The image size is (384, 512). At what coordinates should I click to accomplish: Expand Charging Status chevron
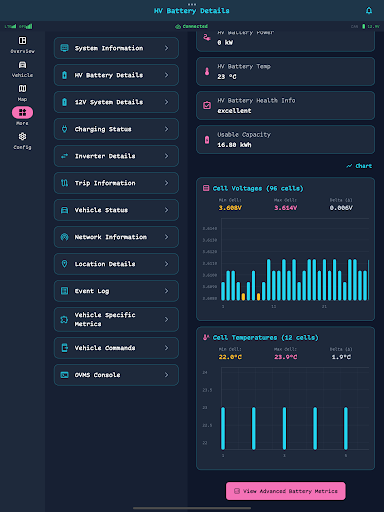(167, 129)
